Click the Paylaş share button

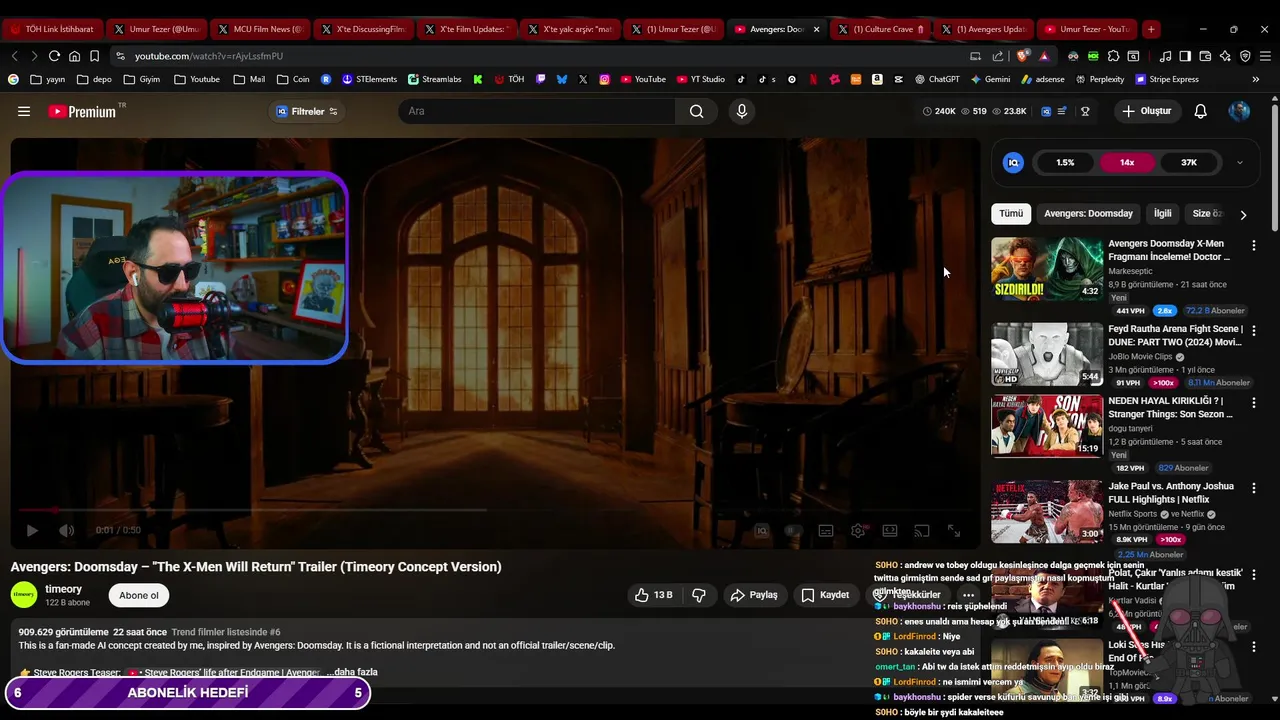(753, 595)
